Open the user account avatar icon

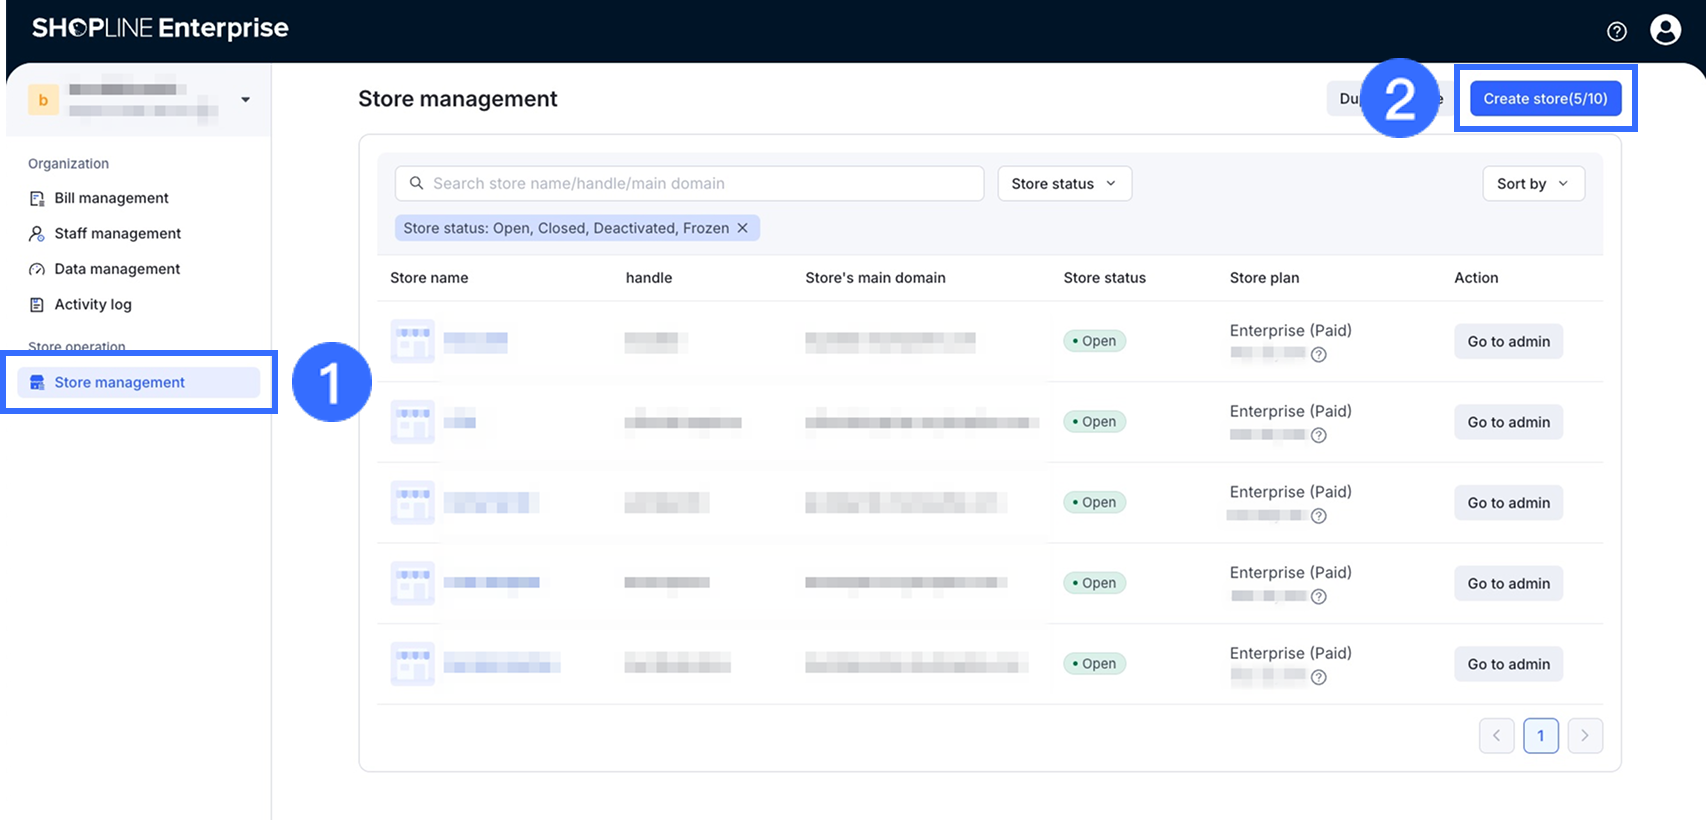[1665, 30]
